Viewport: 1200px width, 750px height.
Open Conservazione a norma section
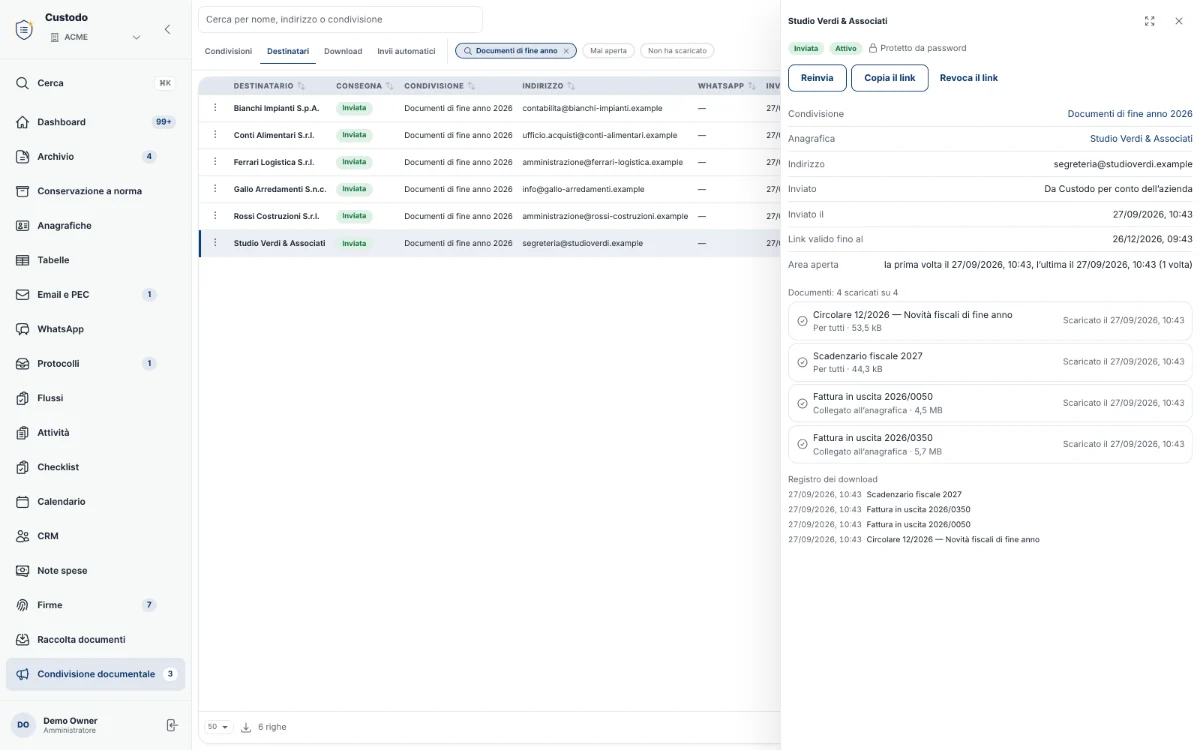95,191
